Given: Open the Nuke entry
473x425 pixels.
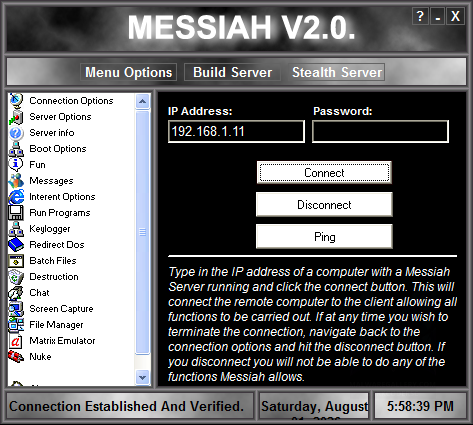Looking at the screenshot, I should coord(40,357).
